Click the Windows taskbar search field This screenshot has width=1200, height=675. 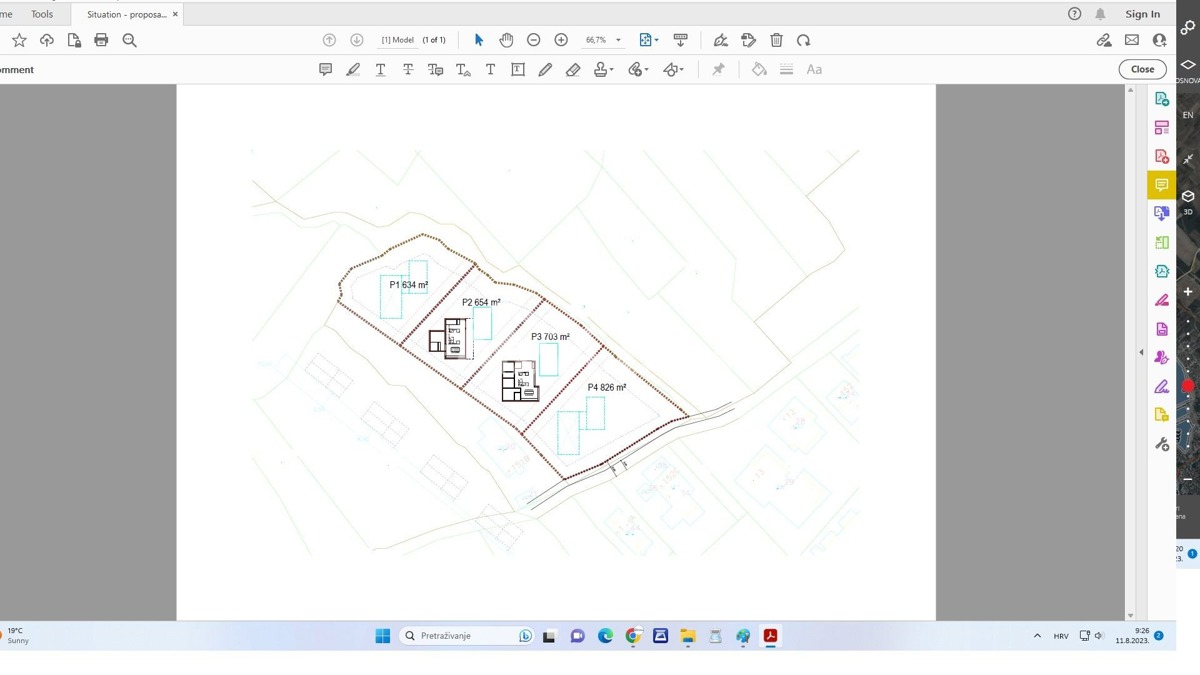(x=465, y=636)
